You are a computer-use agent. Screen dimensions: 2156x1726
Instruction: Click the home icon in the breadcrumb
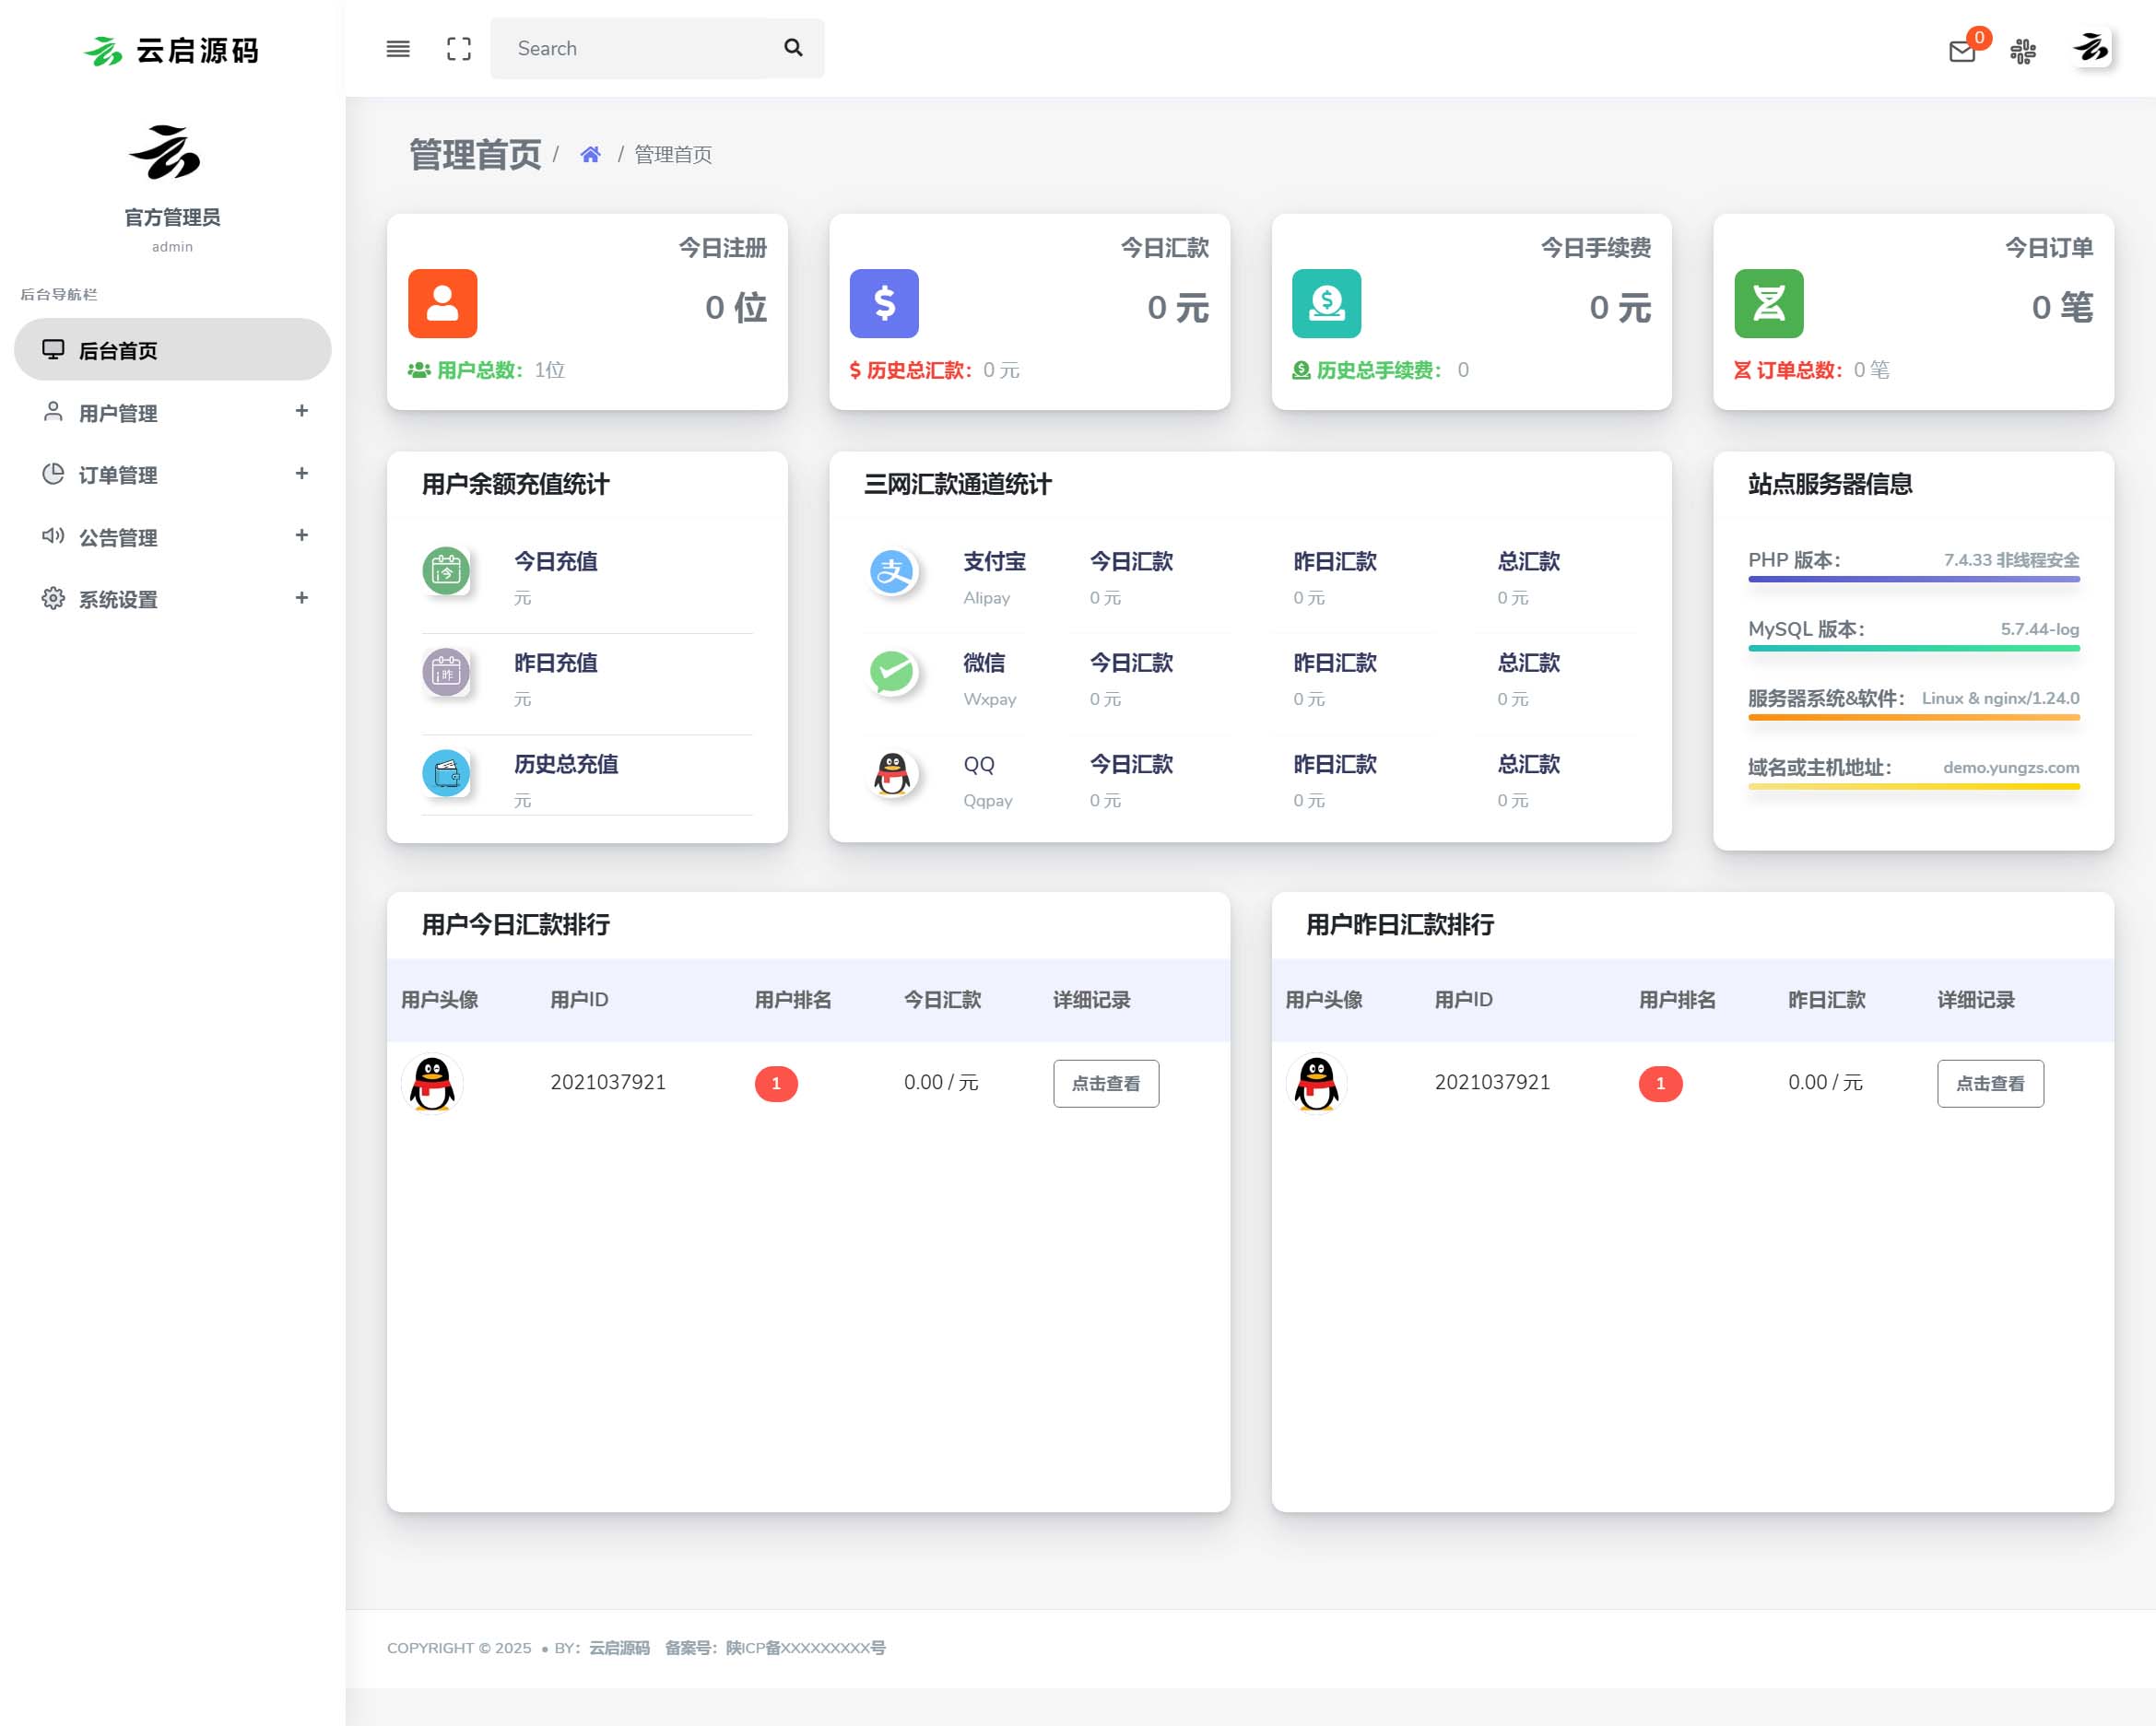590,155
